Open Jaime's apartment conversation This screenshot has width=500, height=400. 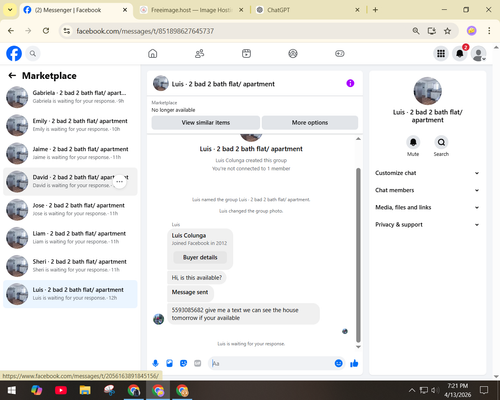point(70,153)
